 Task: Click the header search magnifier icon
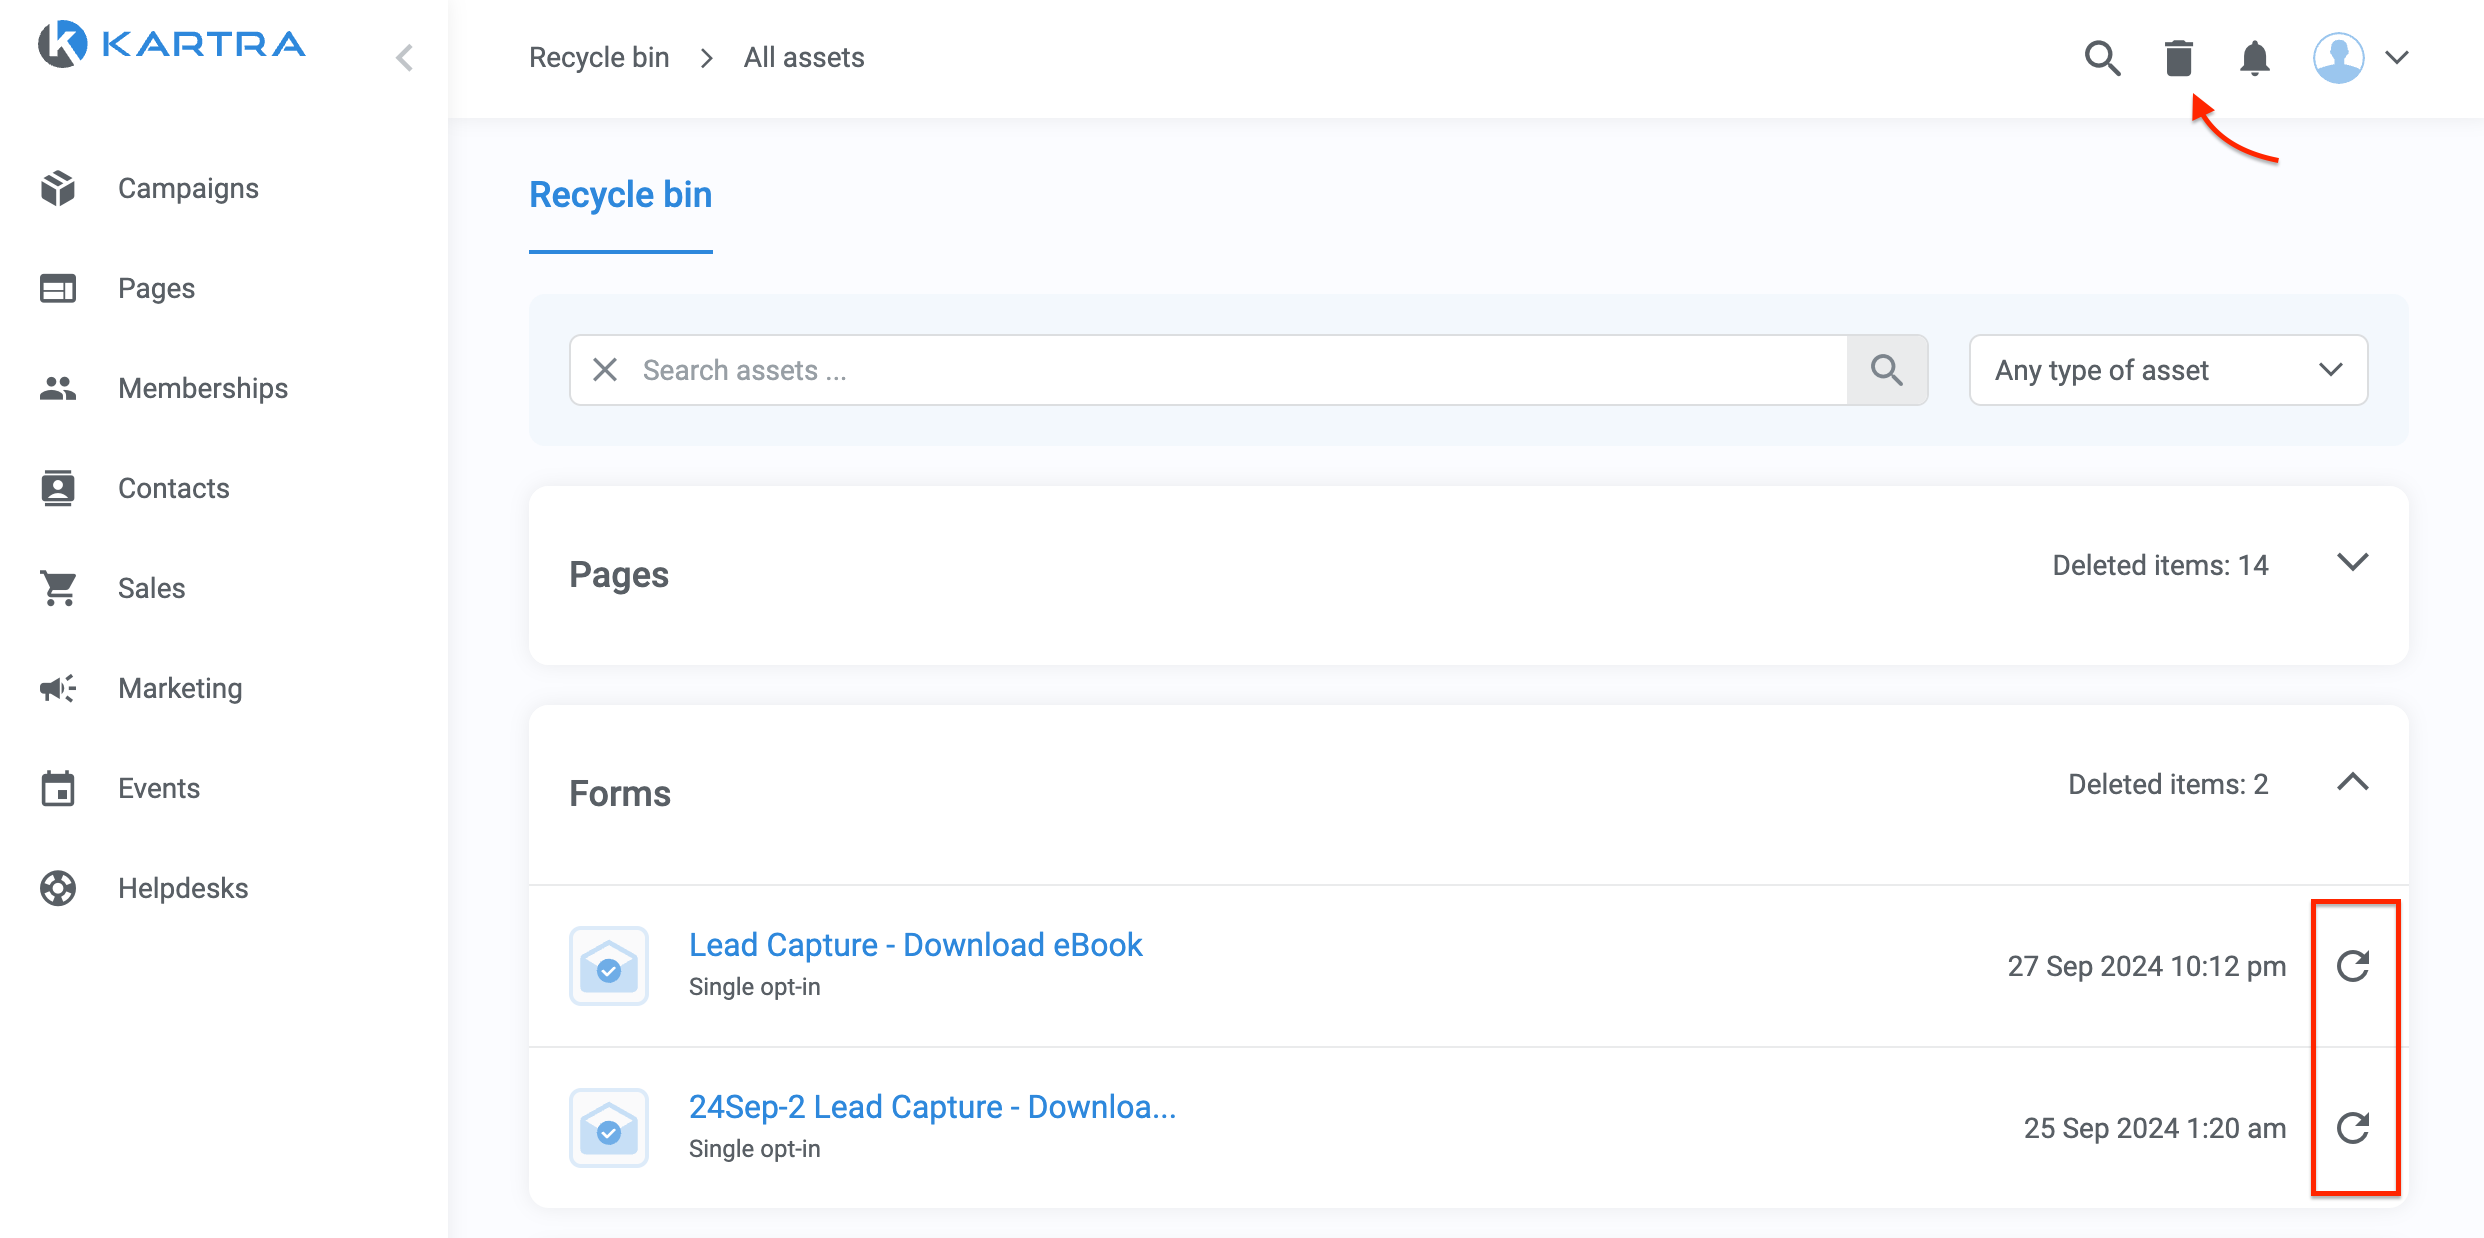[2102, 58]
